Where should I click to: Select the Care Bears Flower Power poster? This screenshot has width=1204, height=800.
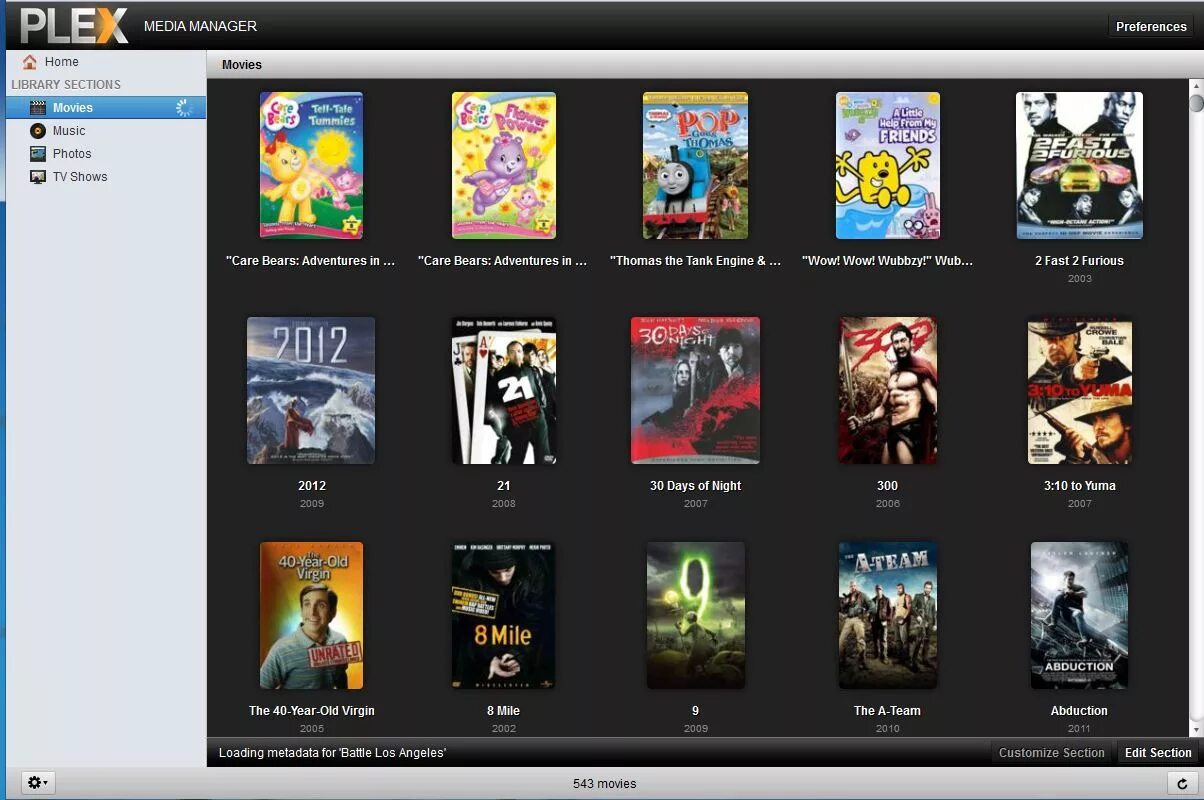[503, 165]
